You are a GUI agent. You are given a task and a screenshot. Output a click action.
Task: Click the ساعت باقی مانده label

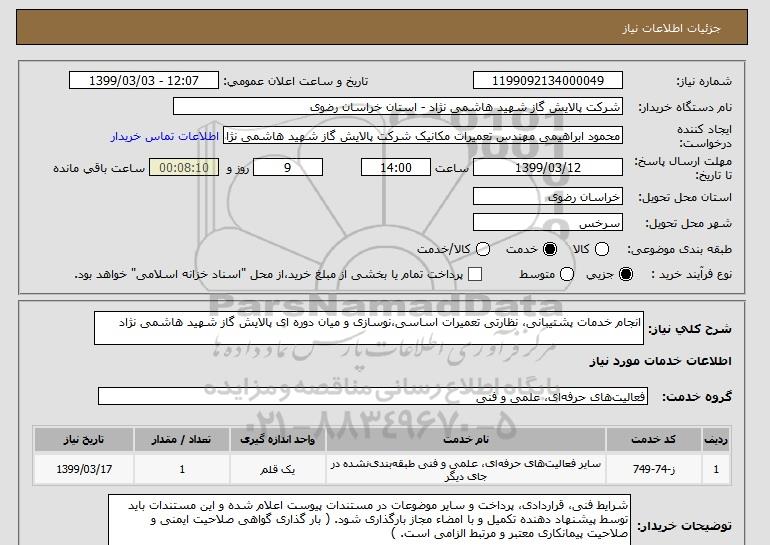(x=99, y=168)
